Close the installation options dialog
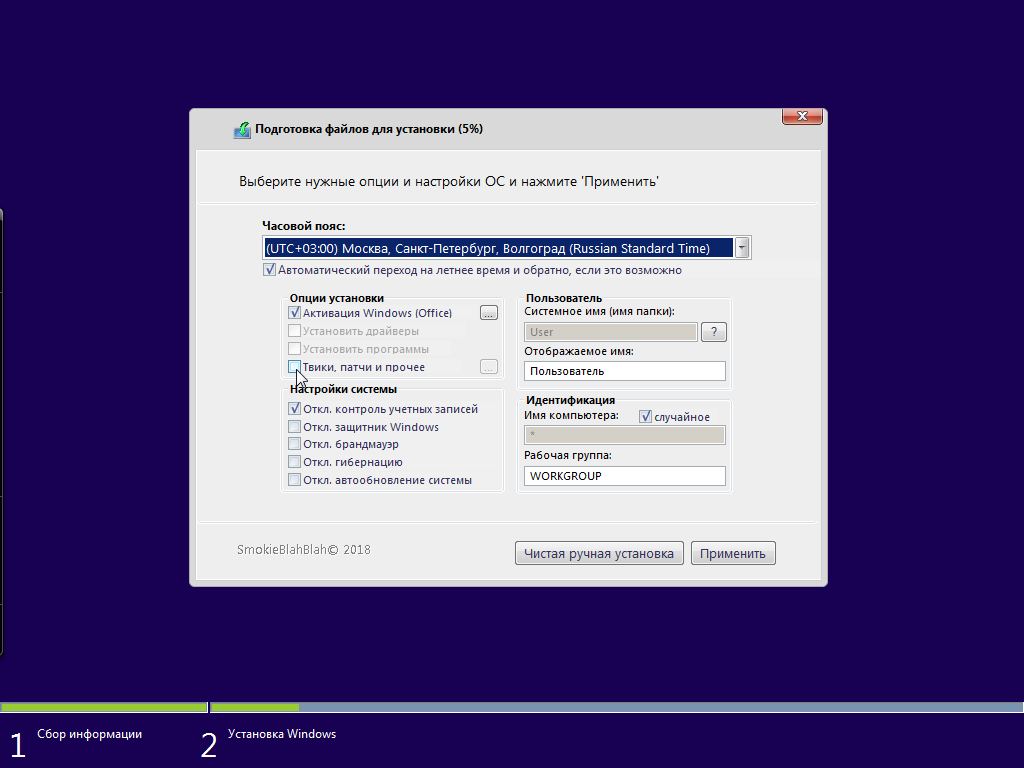 coord(802,116)
